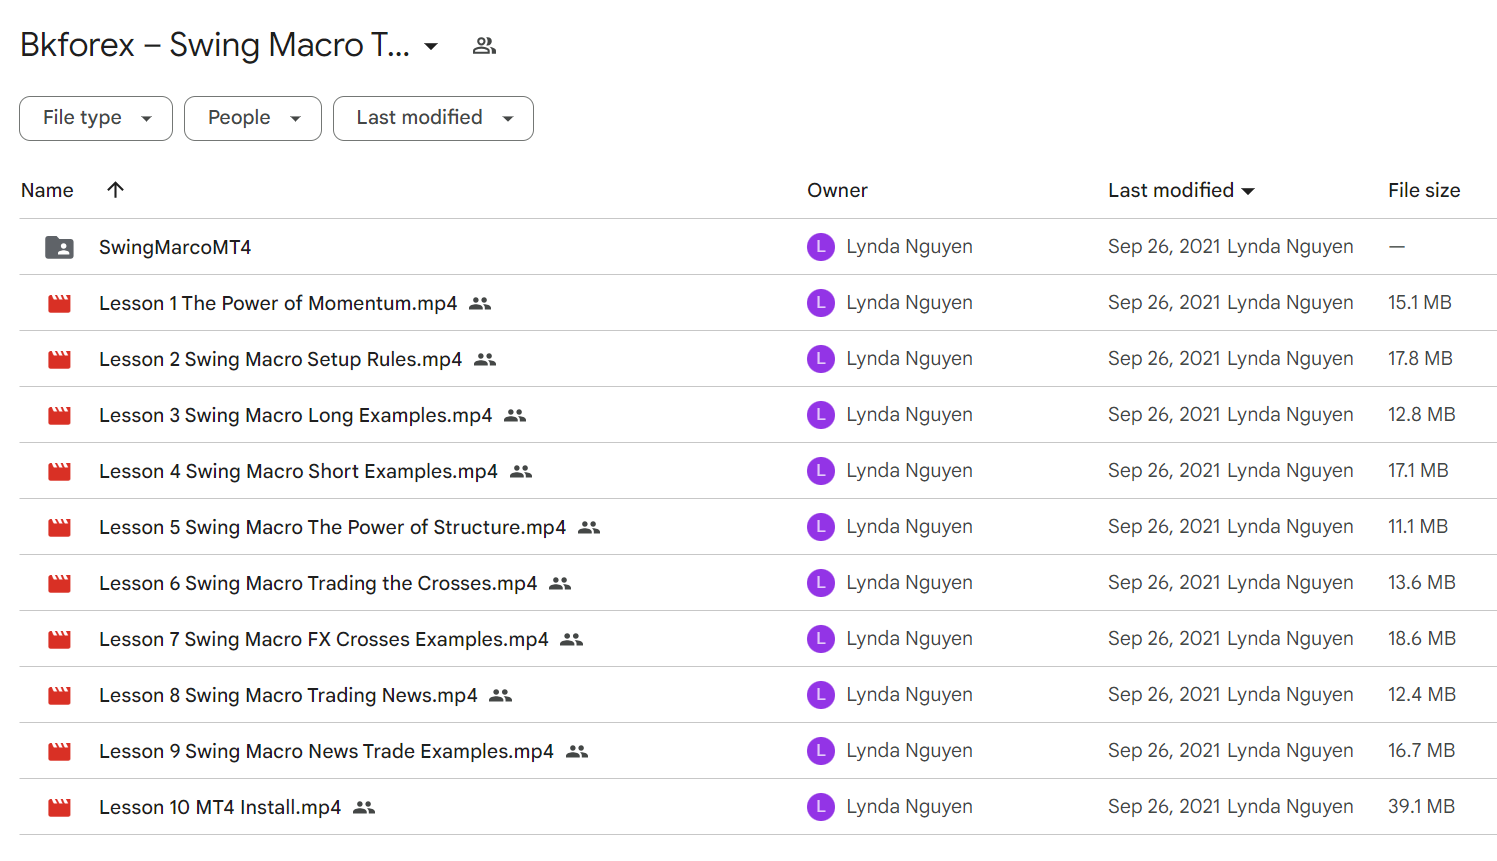Click owner name Lynda Nguyen in Lesson 8 row

[x=909, y=695]
